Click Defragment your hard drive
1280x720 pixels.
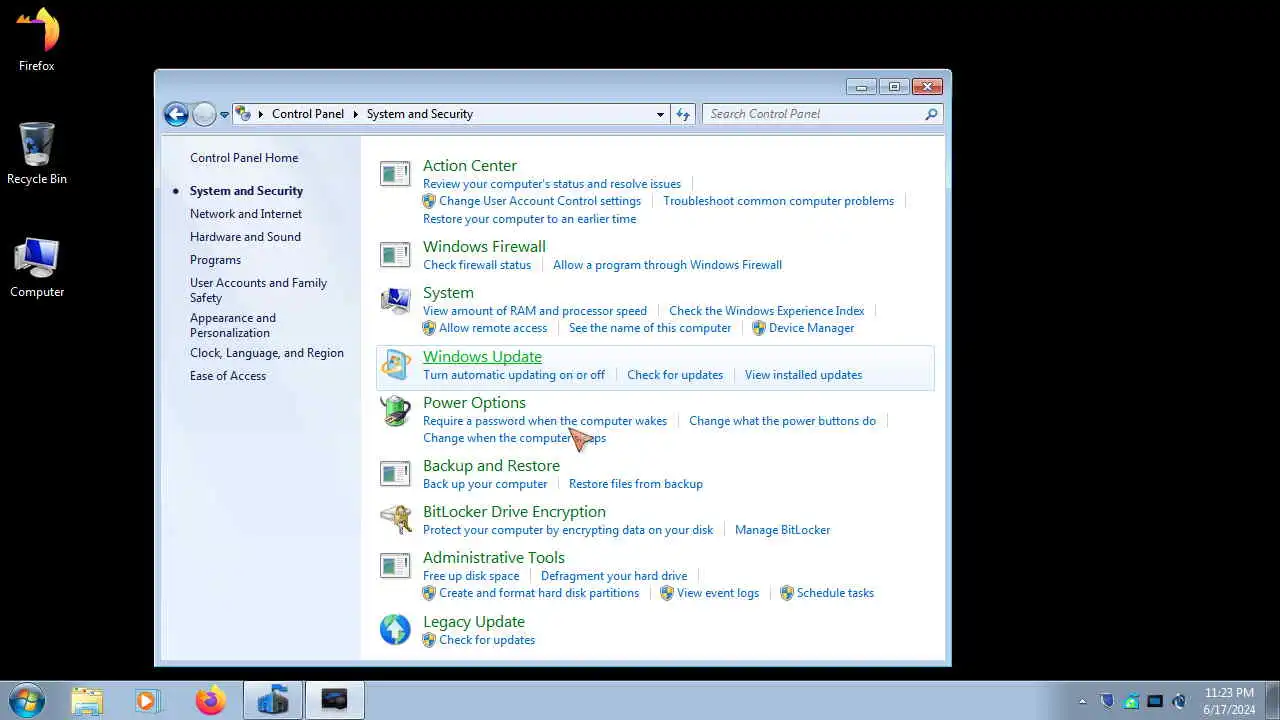pos(614,576)
